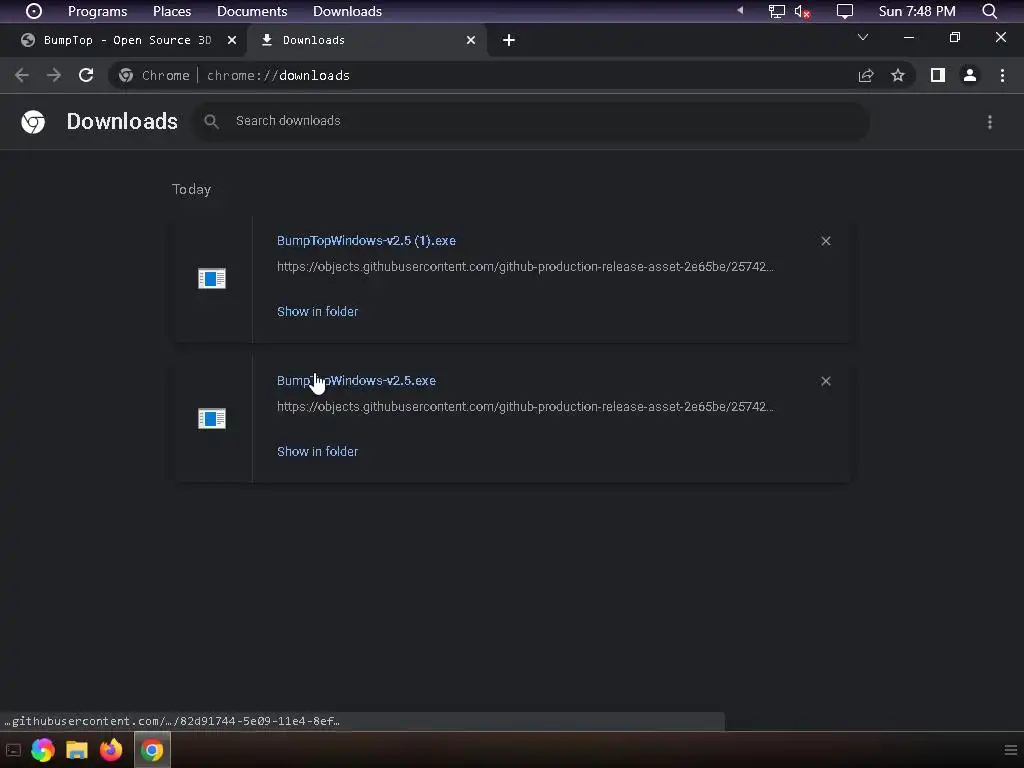Click file icon of BumpTopWindows-v2.5.exe
This screenshot has height=768, width=1024.
(x=212, y=419)
